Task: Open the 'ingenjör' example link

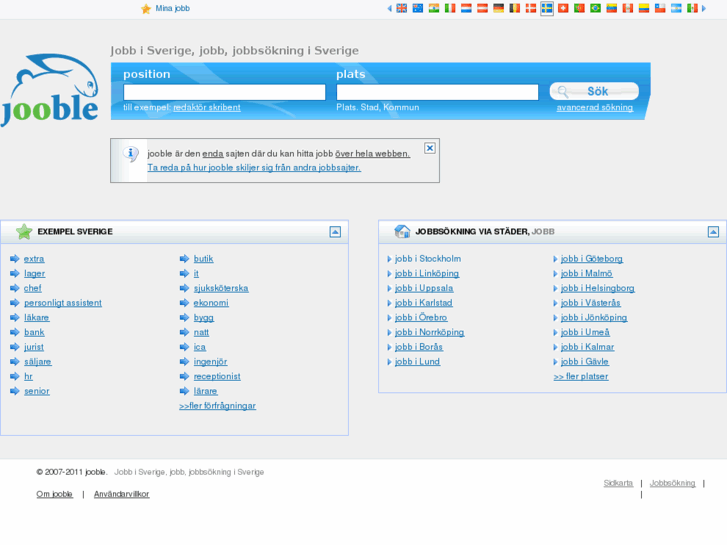Action: point(210,362)
